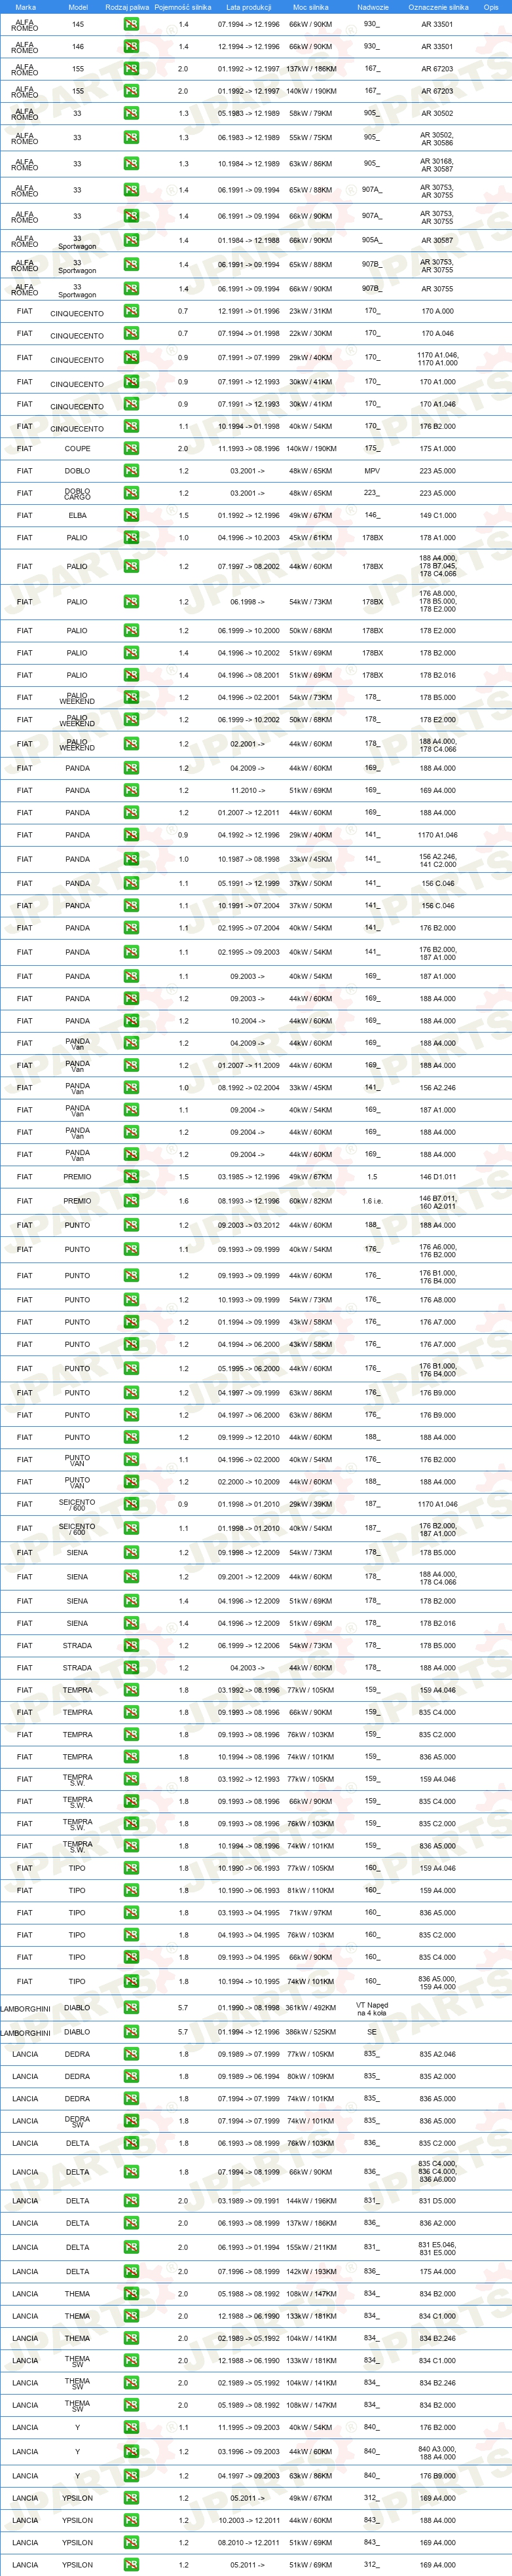Click the petrol icon for Alfa Romeo 145
This screenshot has height=2576, width=512.
tap(131, 24)
